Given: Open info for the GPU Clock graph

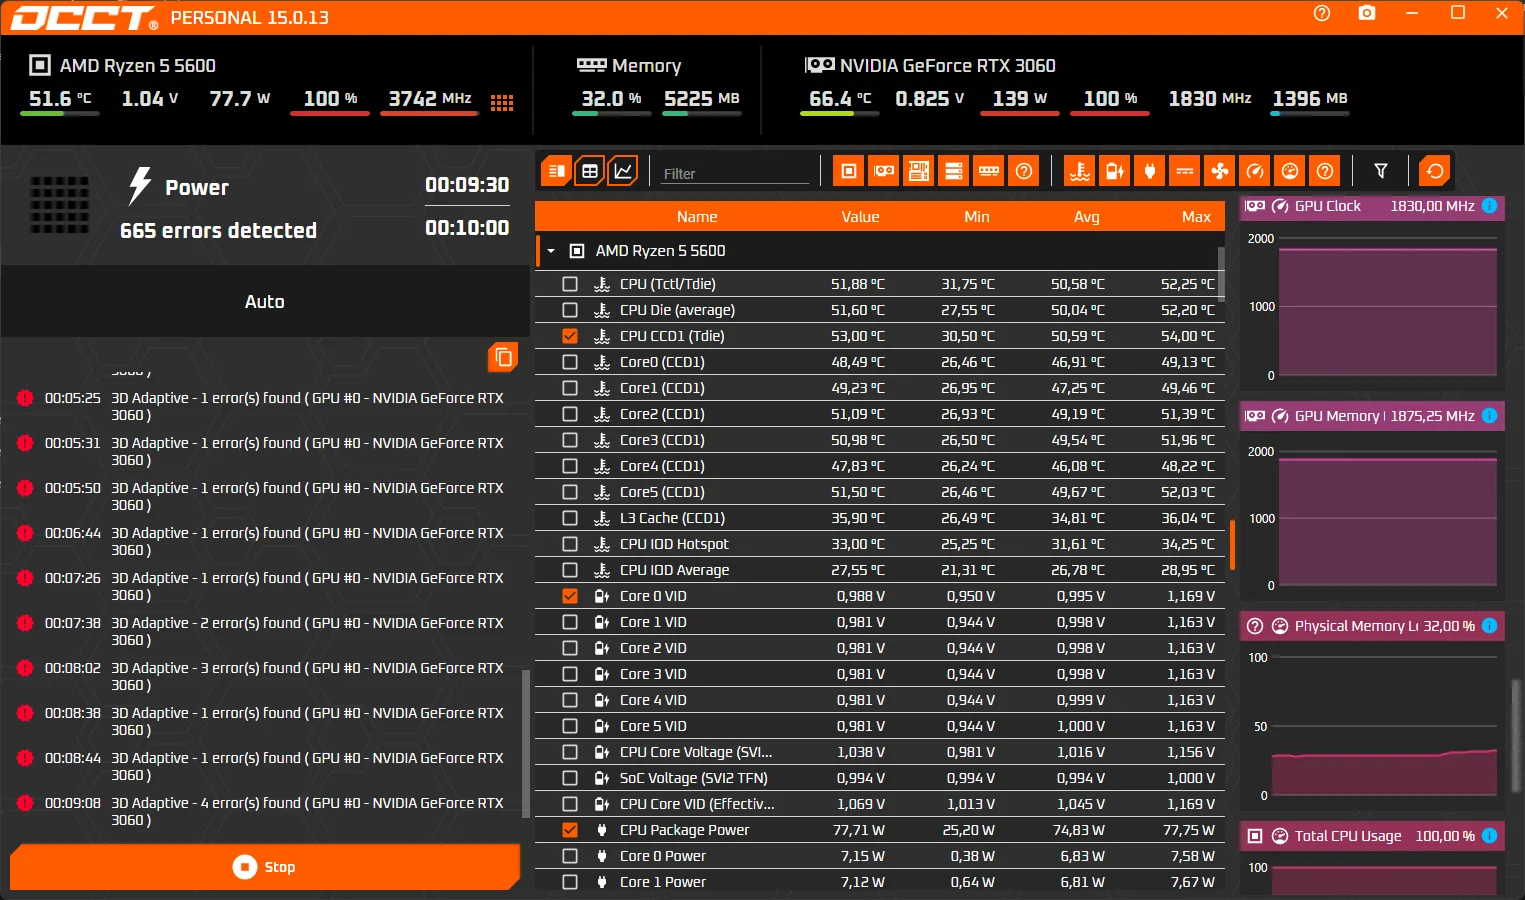Looking at the screenshot, I should pyautogui.click(x=1489, y=206).
